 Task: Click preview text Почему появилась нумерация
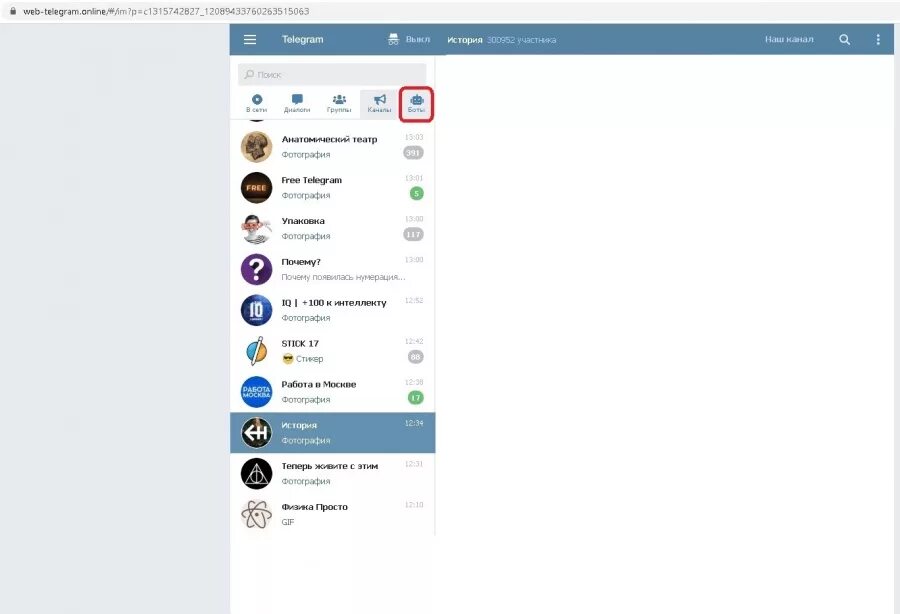(x=343, y=277)
